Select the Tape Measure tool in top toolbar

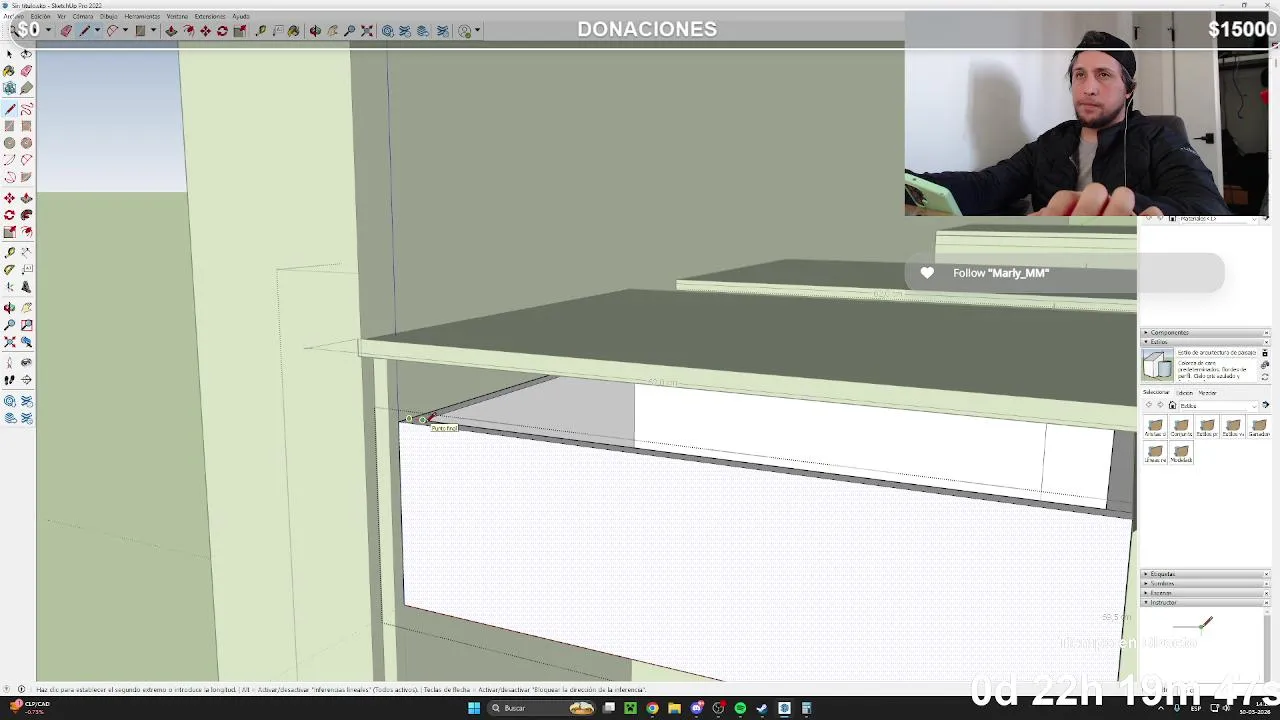point(260,31)
